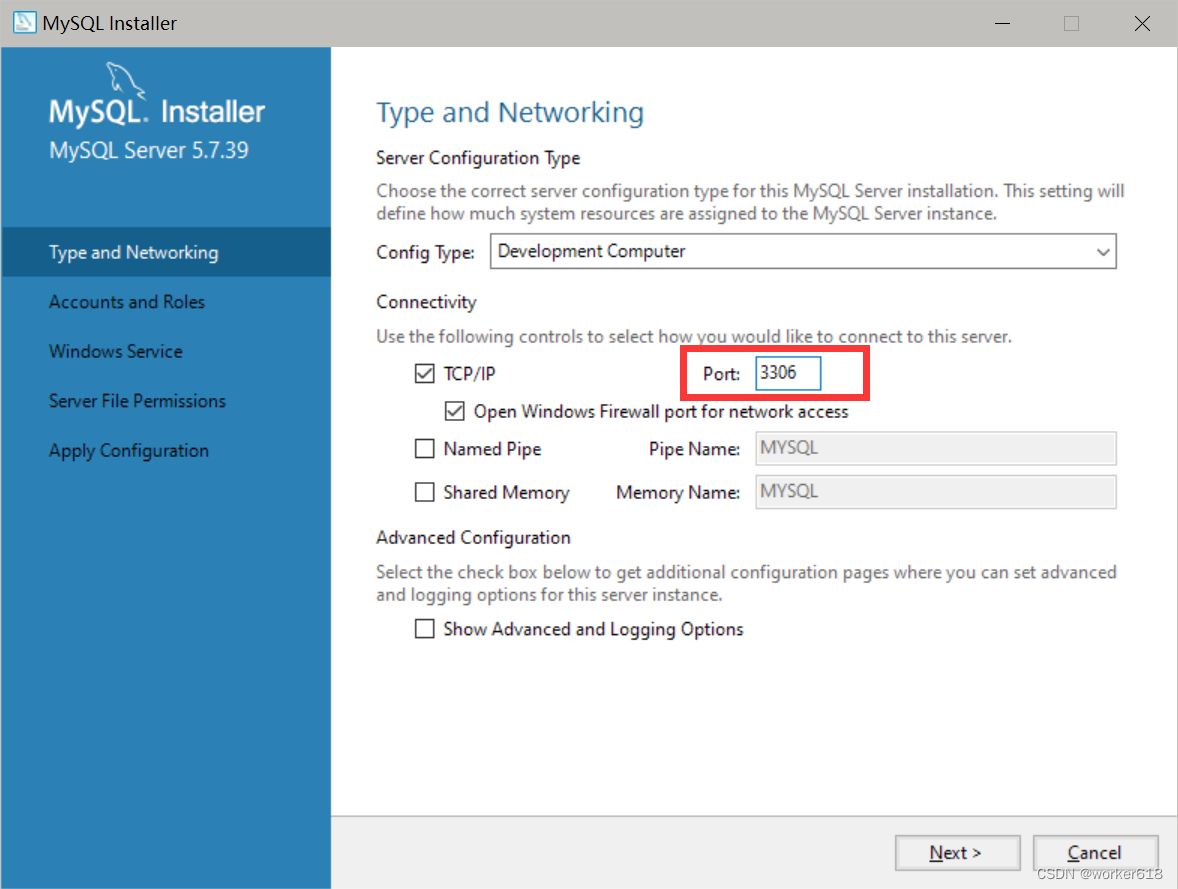Click the Type and Networking heading
This screenshot has height=889, width=1178.
pos(510,113)
